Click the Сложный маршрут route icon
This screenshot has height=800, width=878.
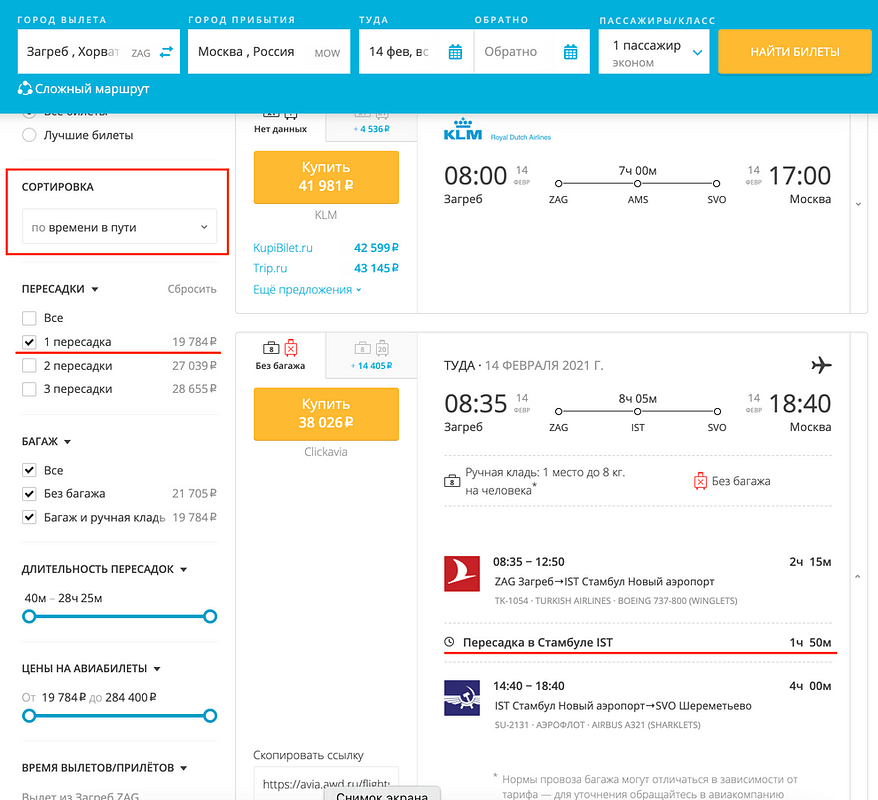coord(25,89)
